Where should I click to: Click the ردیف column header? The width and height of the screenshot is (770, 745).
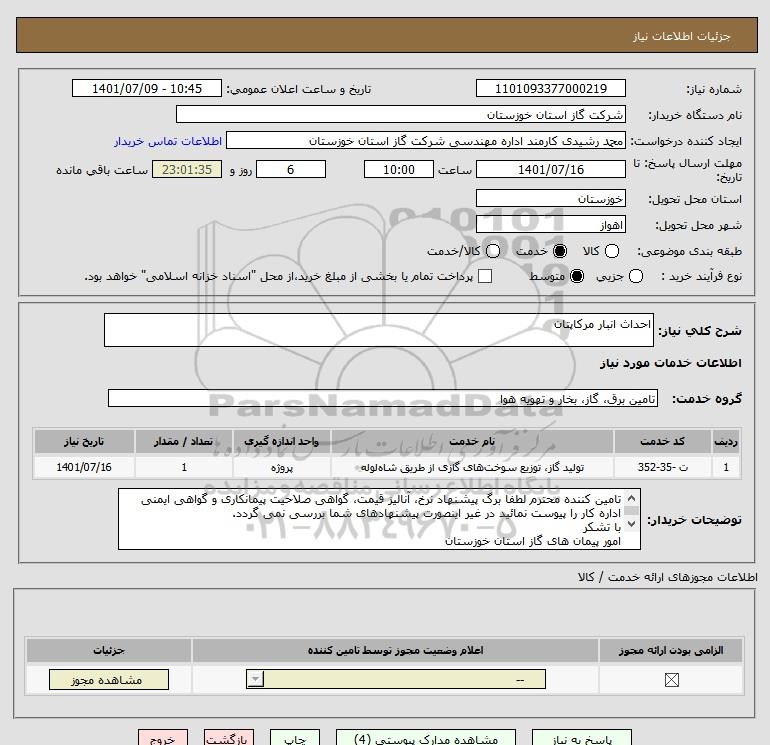pyautogui.click(x=726, y=441)
